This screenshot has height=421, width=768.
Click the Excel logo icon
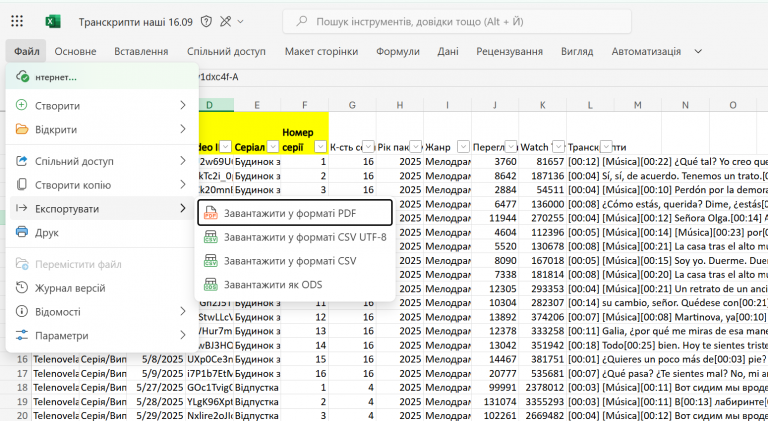coord(53,22)
